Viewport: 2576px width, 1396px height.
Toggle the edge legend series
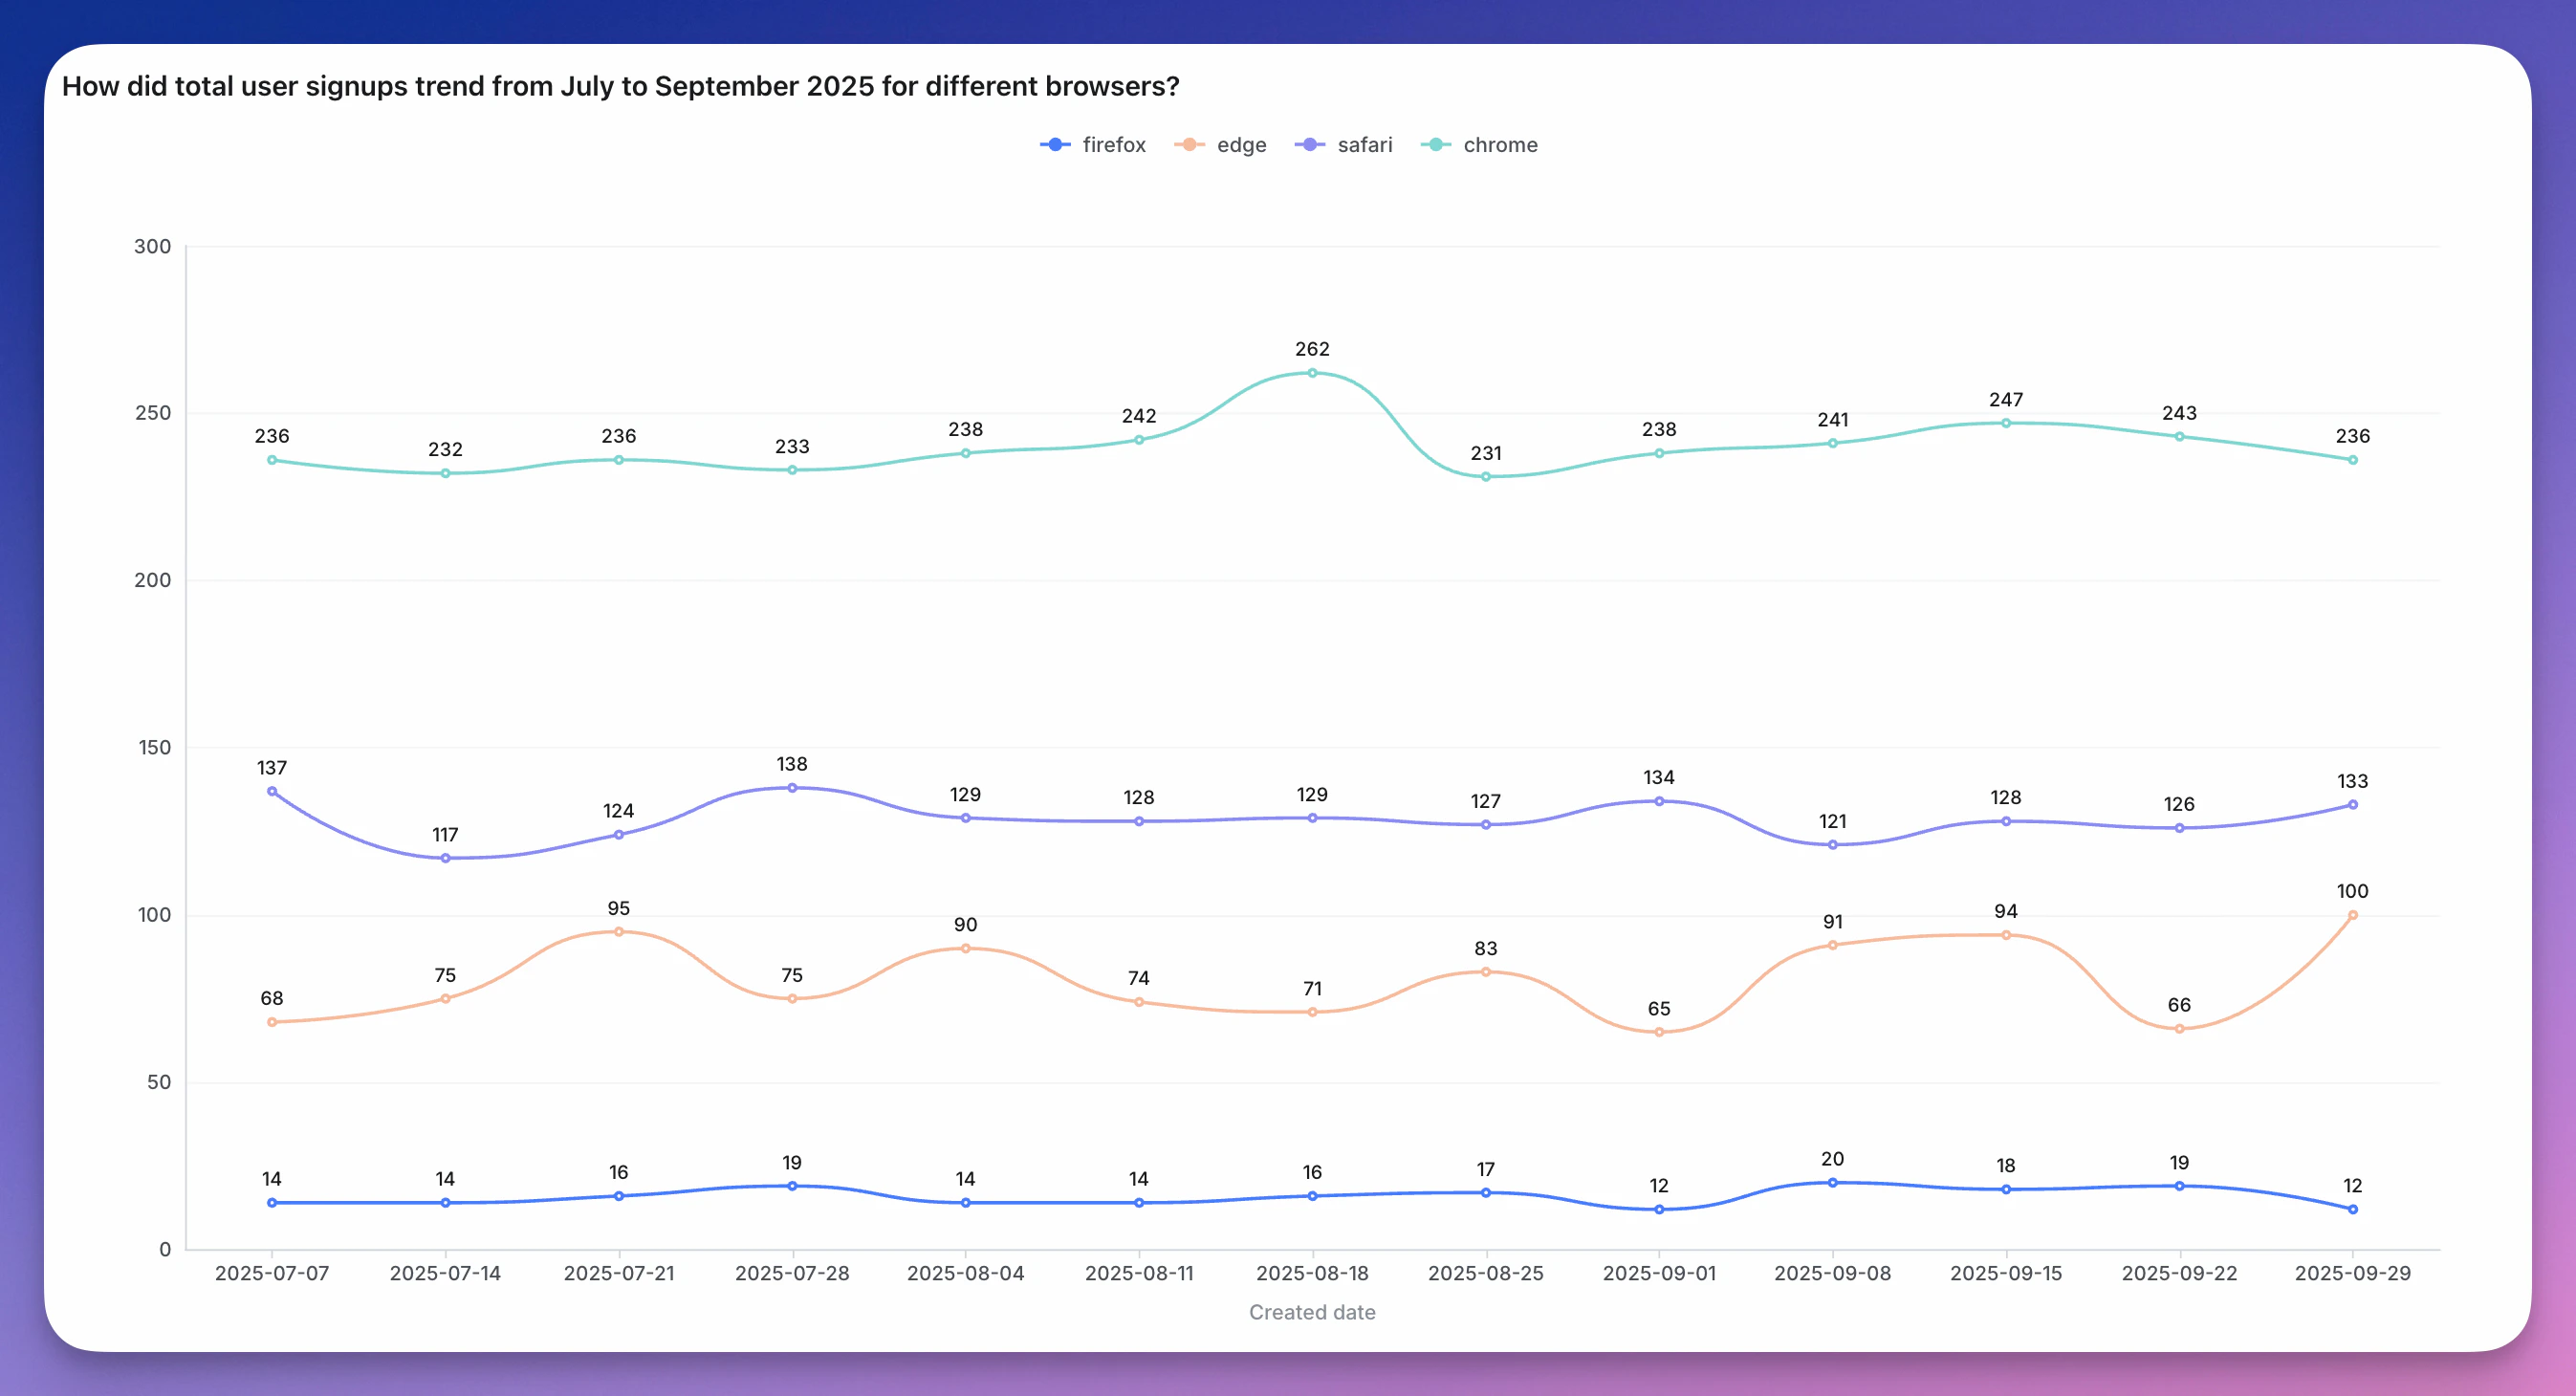(1241, 145)
